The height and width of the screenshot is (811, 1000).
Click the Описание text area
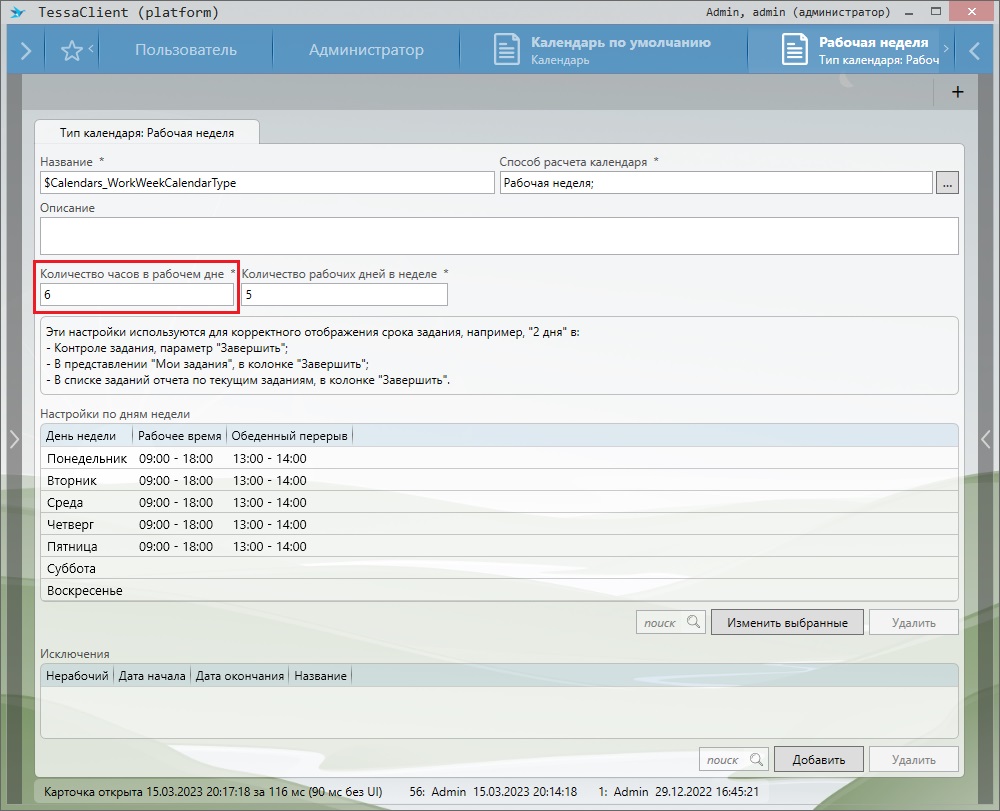(x=499, y=236)
